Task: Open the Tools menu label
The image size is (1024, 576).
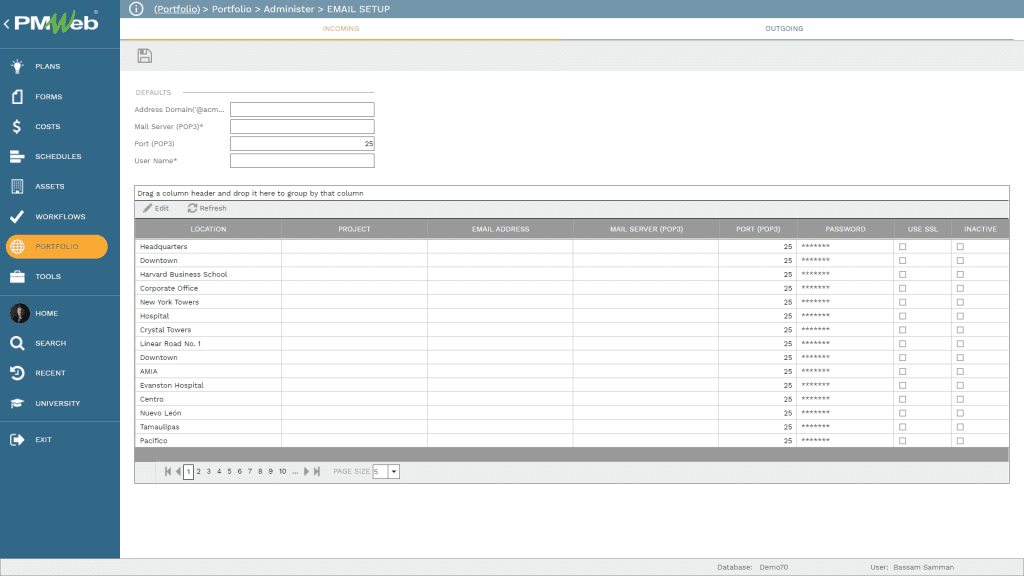Action: (x=48, y=277)
